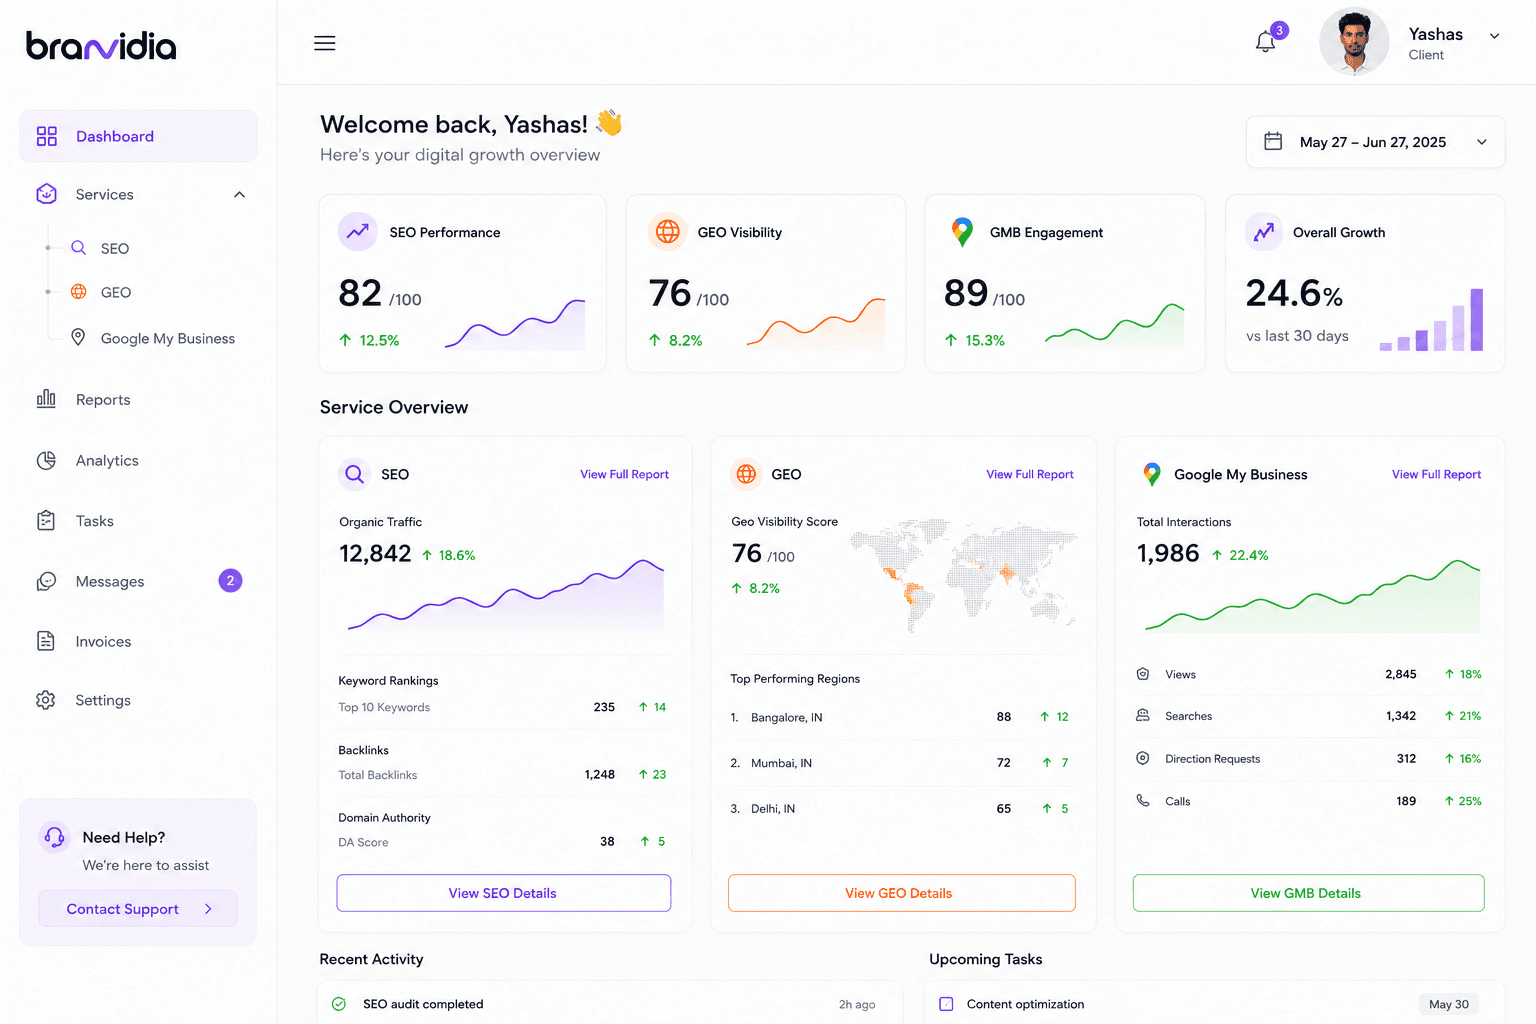Open SEO under Services sidebar
1536x1024 pixels.
point(114,248)
